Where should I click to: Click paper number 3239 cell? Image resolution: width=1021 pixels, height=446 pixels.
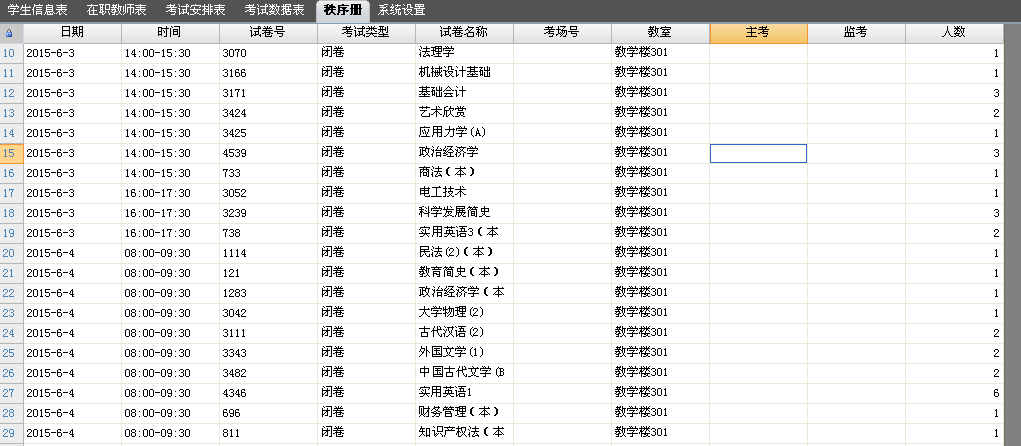pos(268,214)
